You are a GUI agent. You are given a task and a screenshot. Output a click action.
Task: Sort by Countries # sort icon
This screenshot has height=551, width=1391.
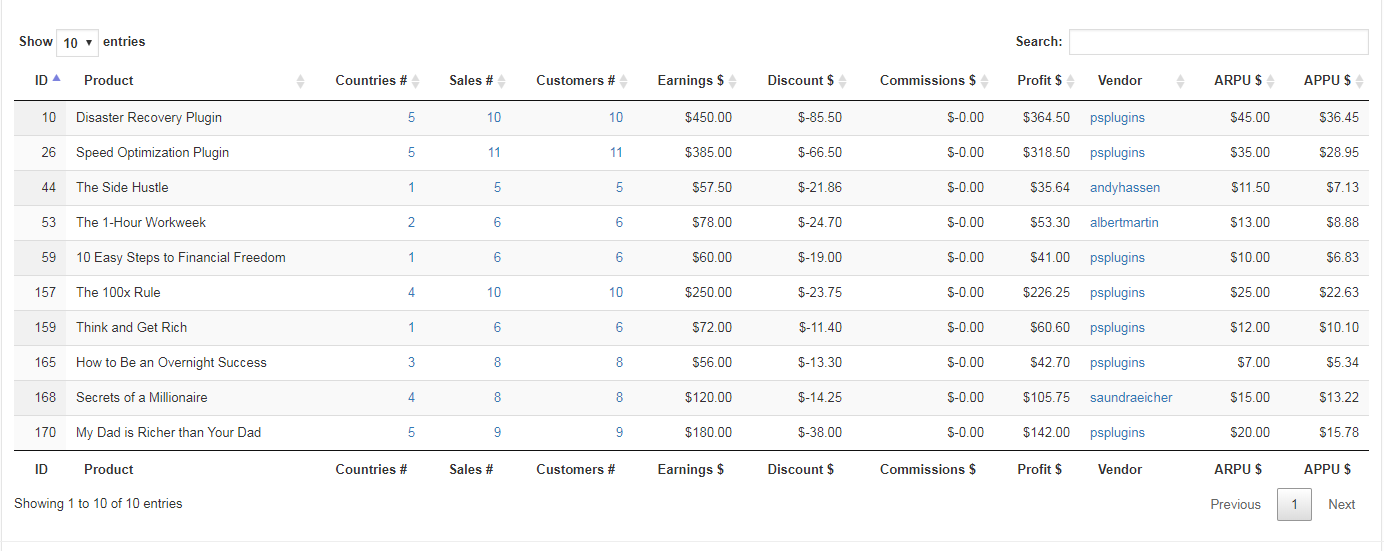pos(416,81)
